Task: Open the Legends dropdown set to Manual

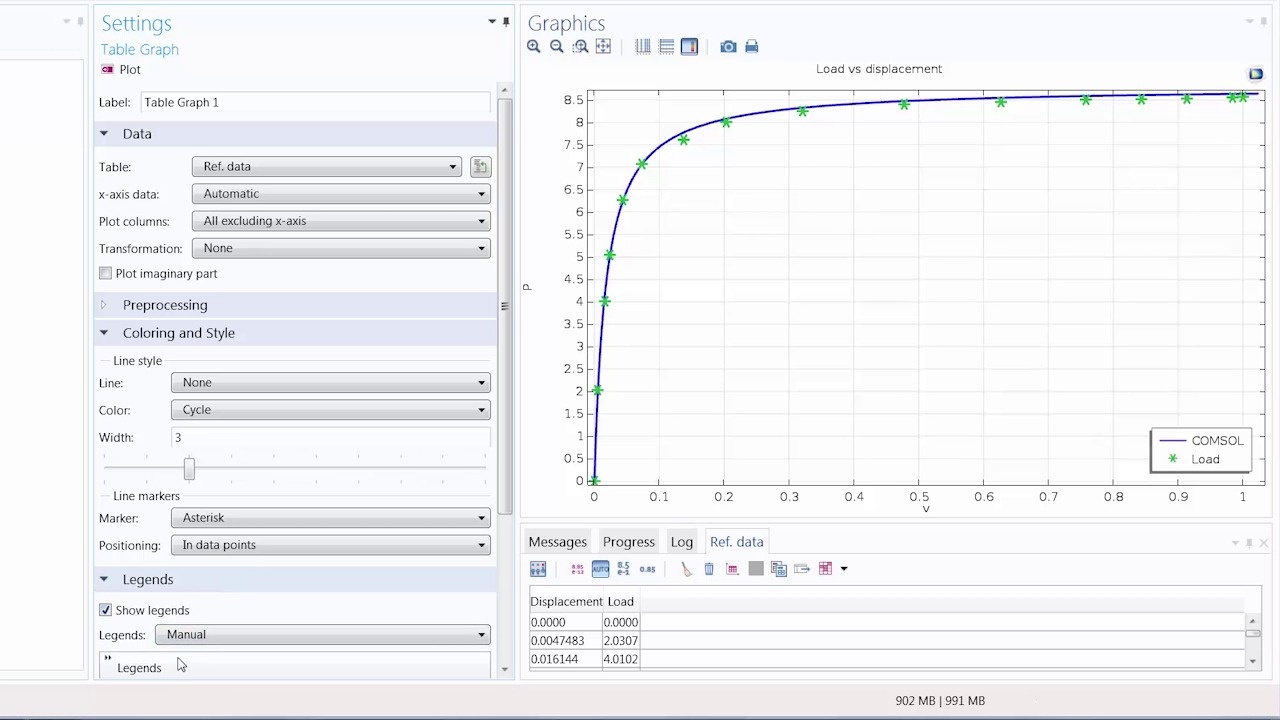Action: click(322, 635)
